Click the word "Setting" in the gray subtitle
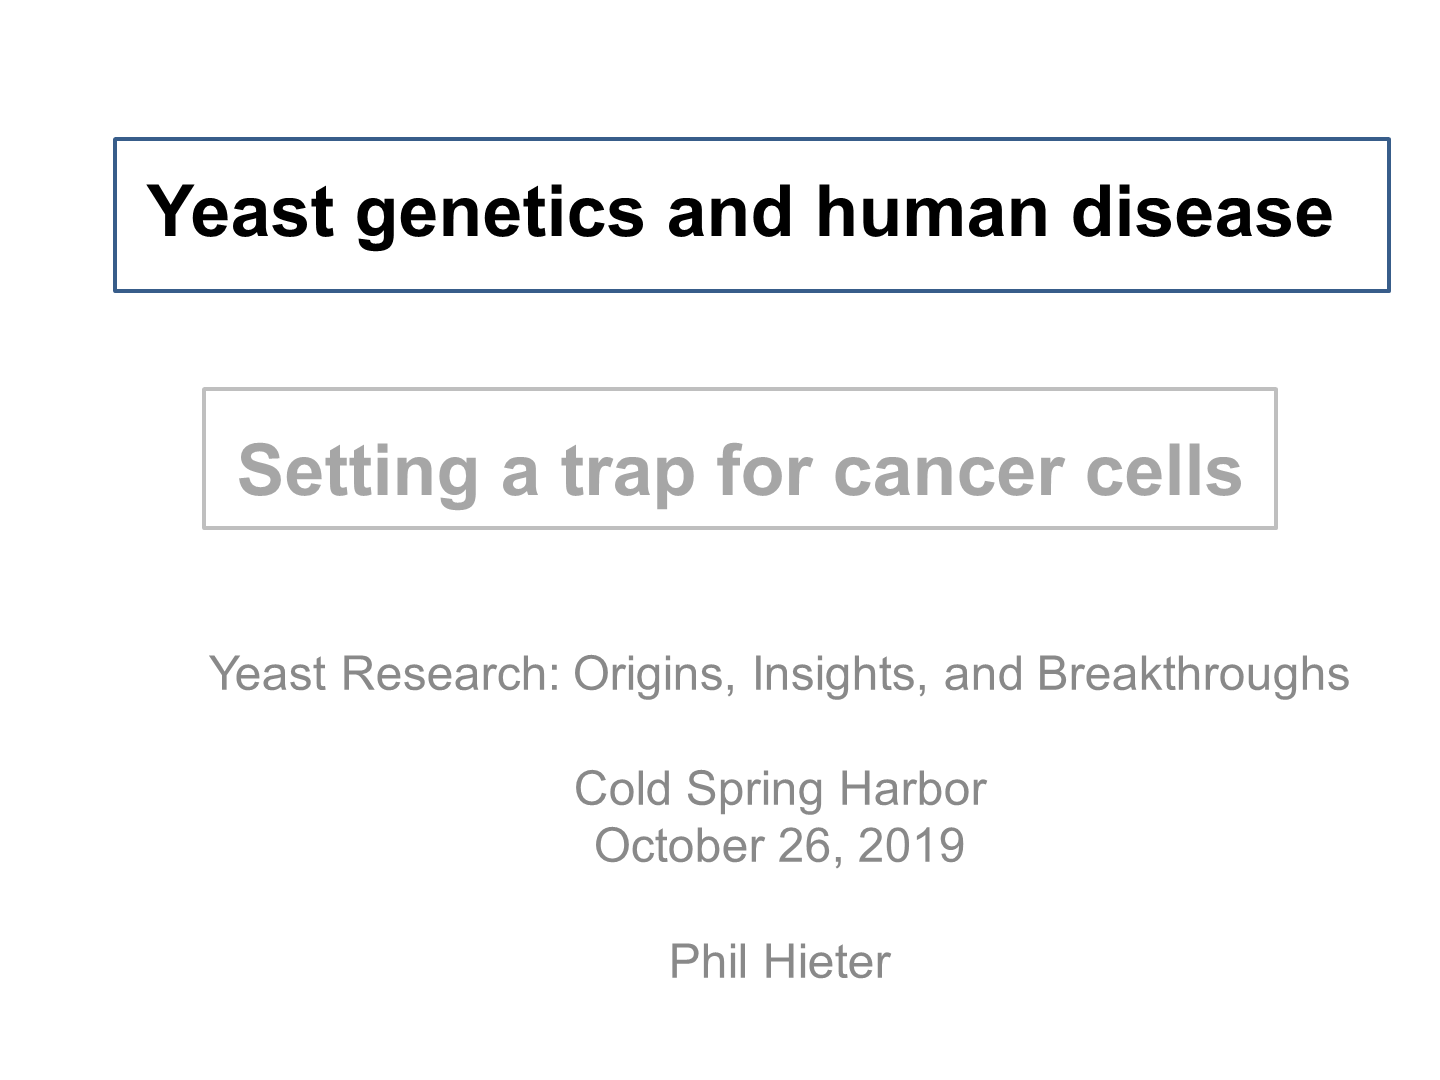The image size is (1440, 1080). [358, 470]
